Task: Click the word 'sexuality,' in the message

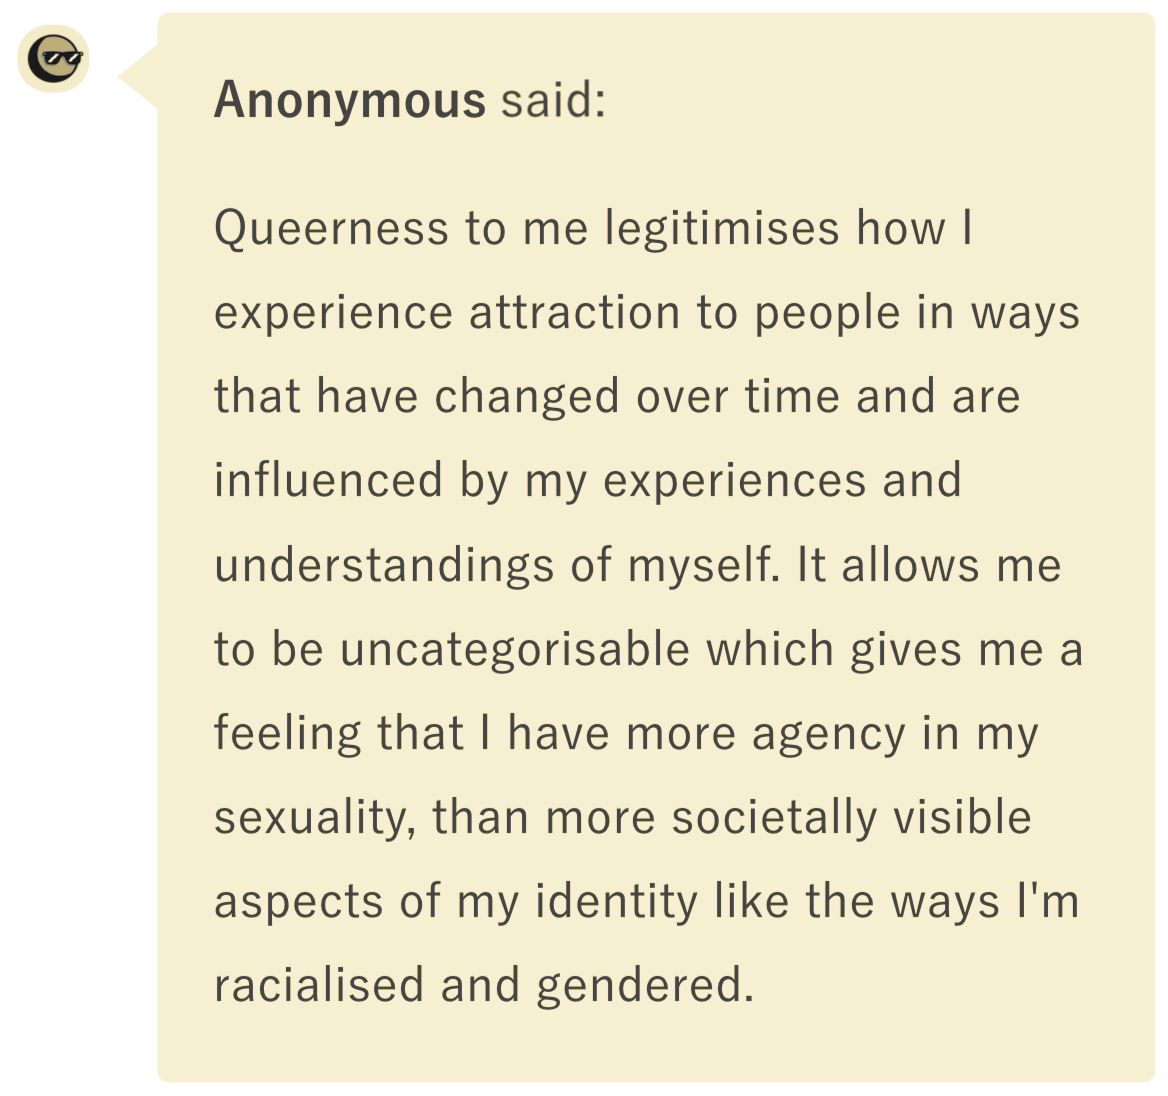Action: (315, 817)
